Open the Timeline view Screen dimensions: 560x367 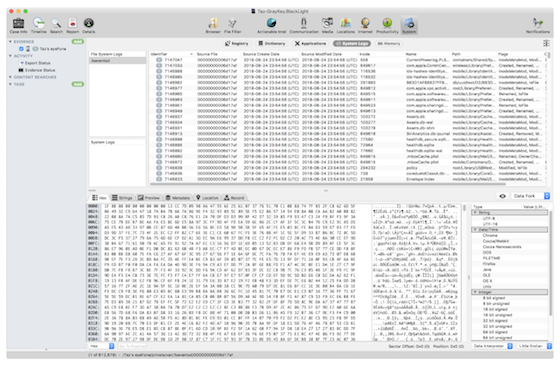[39, 26]
